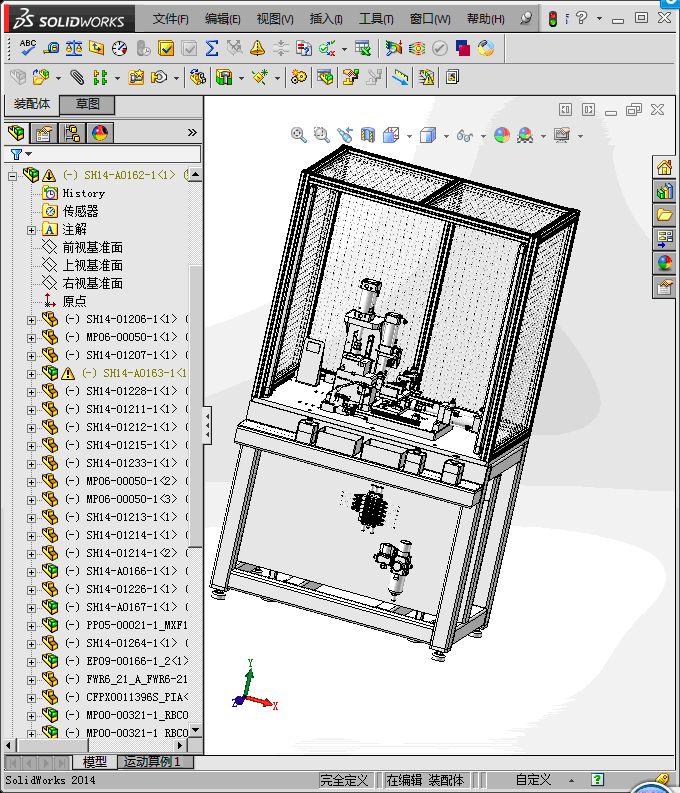Select 原点 origin in tree
Screen dimensions: 680x793
click(74, 301)
